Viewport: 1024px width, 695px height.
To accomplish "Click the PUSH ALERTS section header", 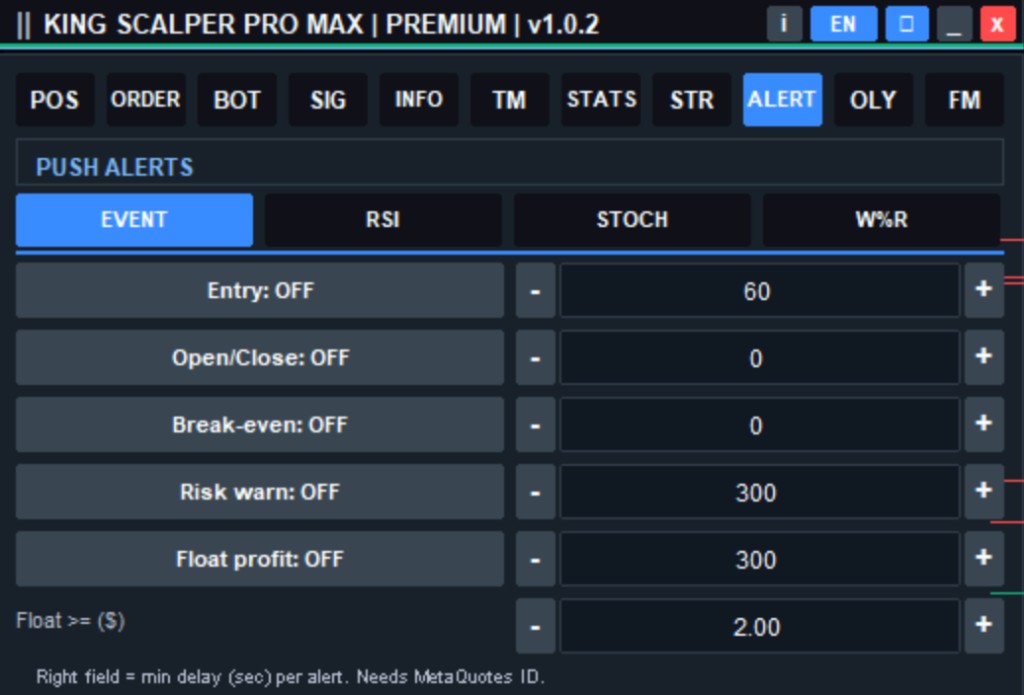I will [509, 162].
